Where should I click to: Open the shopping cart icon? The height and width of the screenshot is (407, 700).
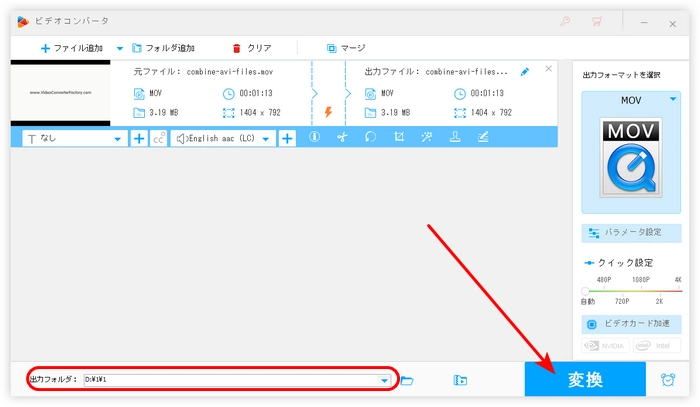coord(596,21)
